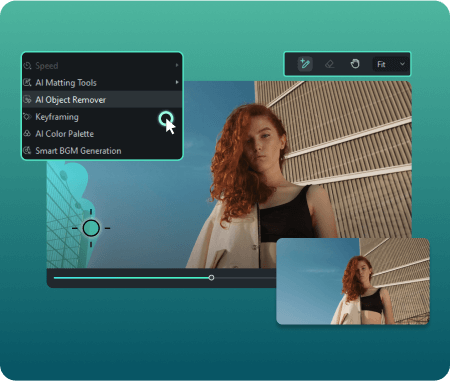Open the AI Matting Tools entry

tap(102, 83)
